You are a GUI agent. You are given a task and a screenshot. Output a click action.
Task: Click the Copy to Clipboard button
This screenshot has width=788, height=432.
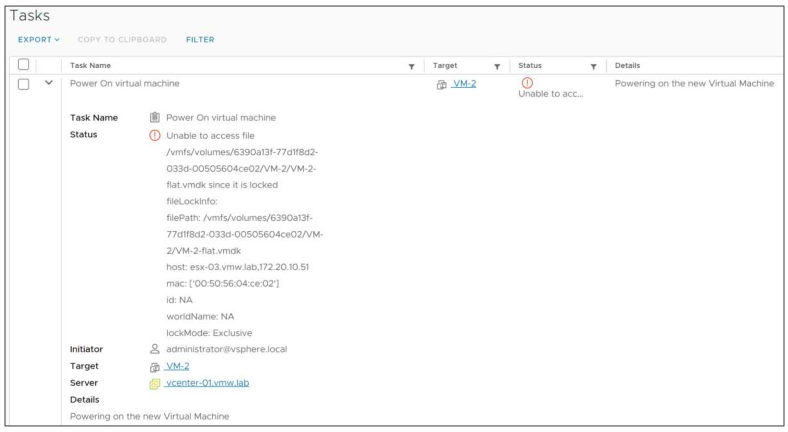click(x=122, y=40)
